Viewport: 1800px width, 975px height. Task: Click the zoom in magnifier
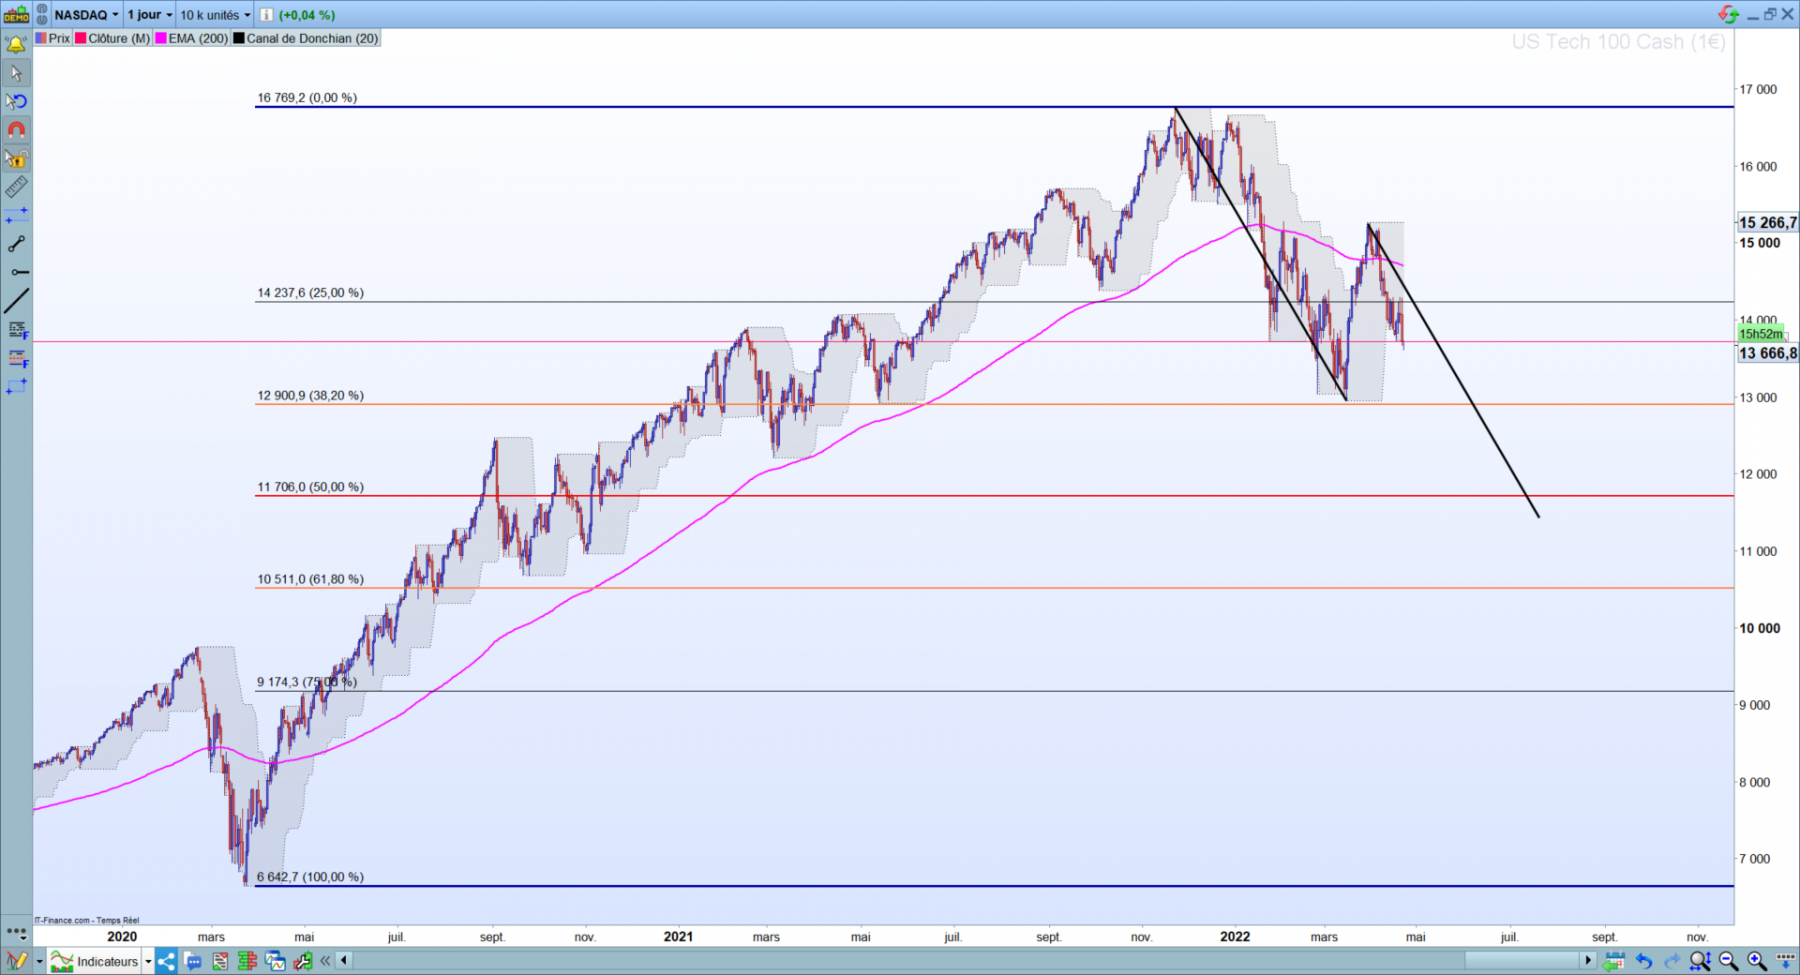point(1756,961)
